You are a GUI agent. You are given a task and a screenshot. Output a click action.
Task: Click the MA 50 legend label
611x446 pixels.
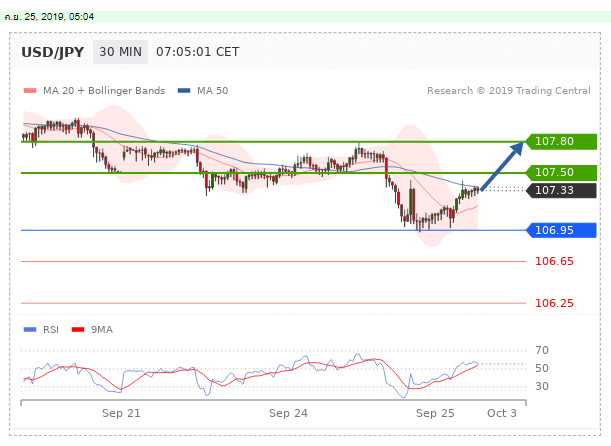coord(212,91)
